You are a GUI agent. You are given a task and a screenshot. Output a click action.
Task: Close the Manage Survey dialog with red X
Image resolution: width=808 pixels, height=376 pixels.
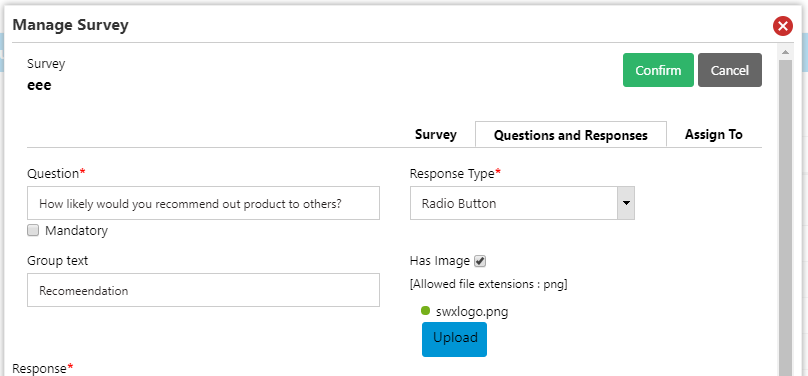[783, 26]
